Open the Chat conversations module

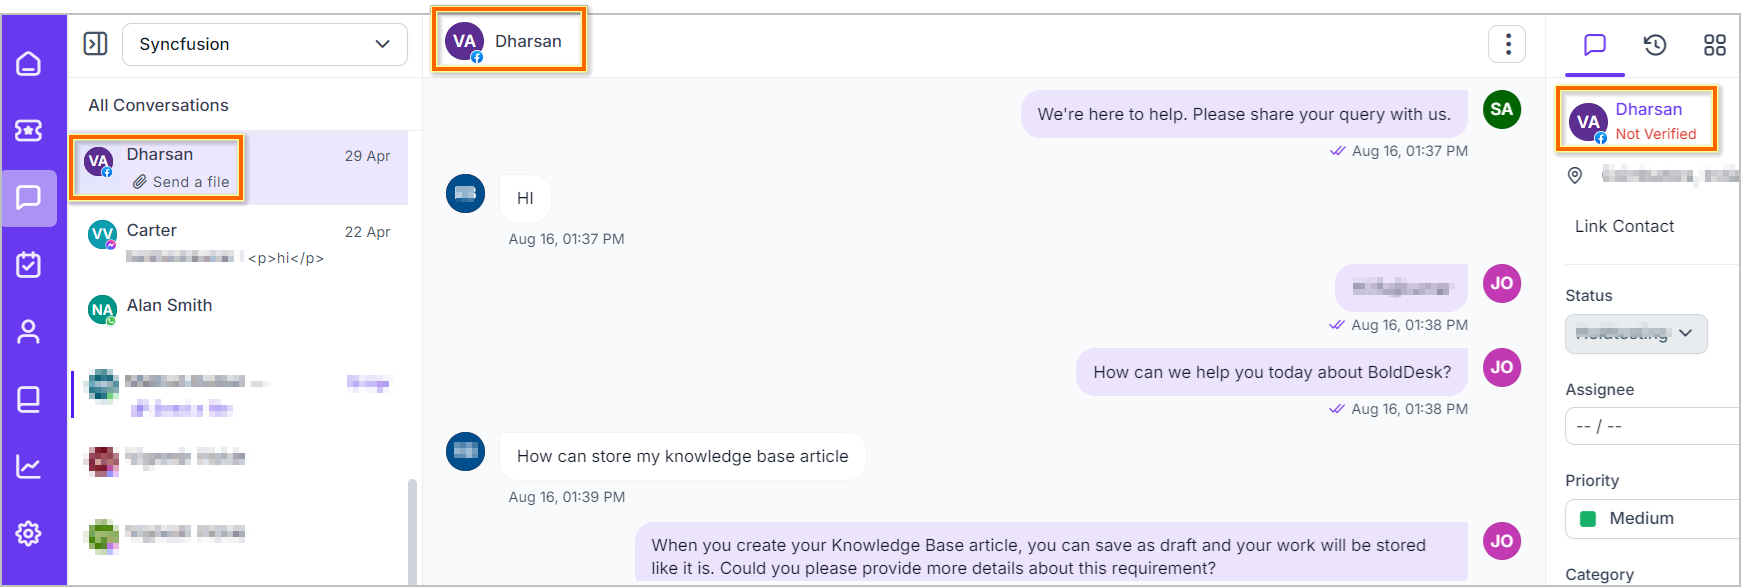coord(29,197)
